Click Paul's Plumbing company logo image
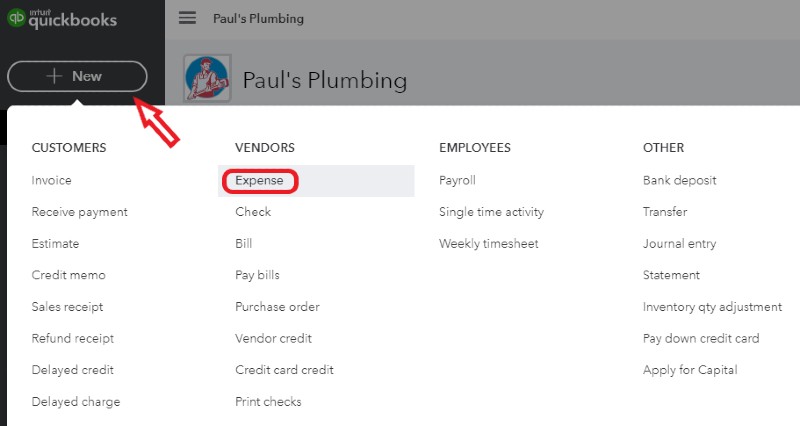Screen dimensions: 800x426 point(207,78)
